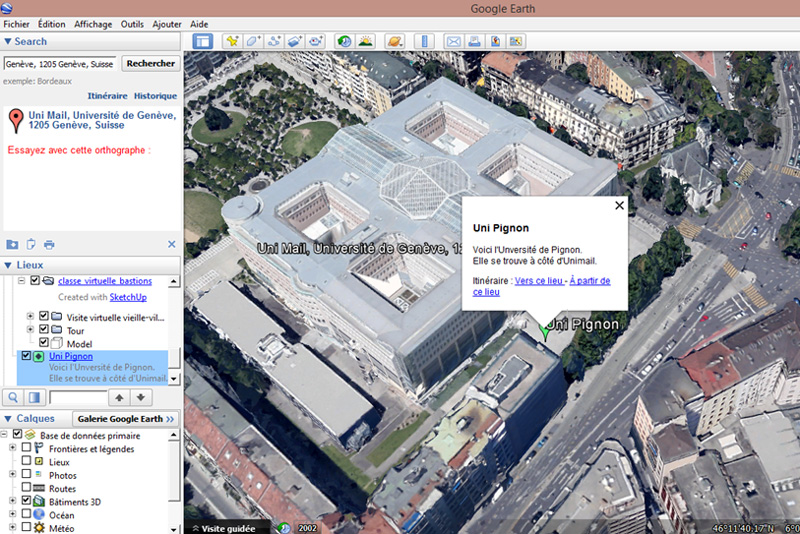This screenshot has height=534, width=800.
Task: Click the search address input field
Action: [60, 63]
